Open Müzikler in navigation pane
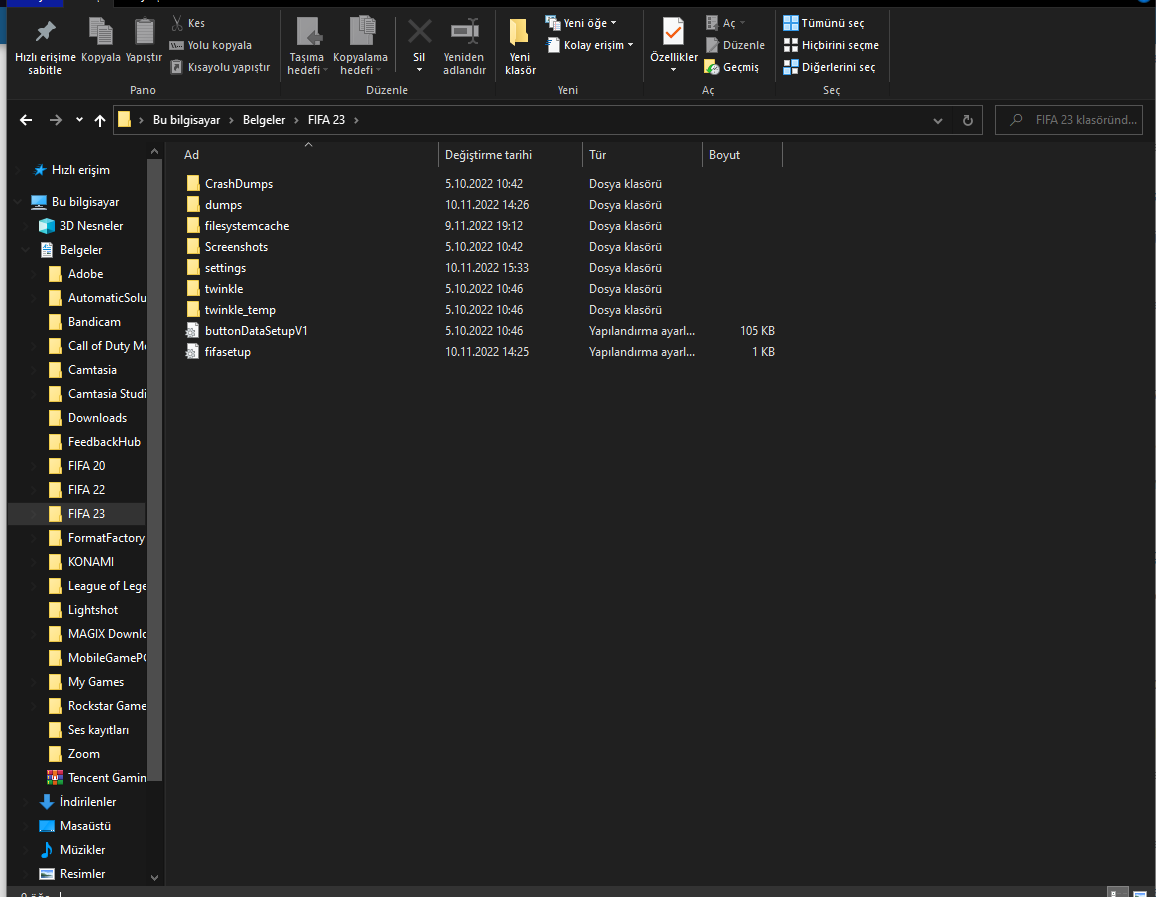1156x897 pixels. (83, 850)
